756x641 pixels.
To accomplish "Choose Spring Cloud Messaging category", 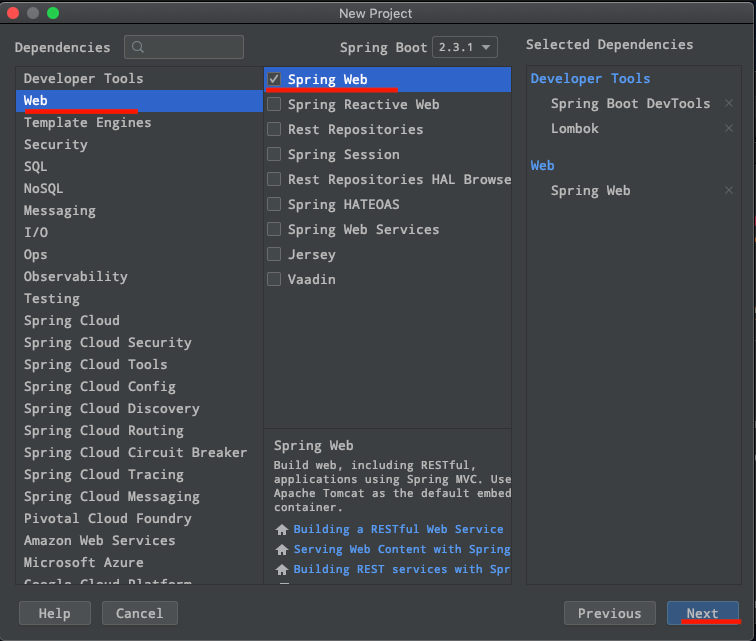I will tap(139, 497).
